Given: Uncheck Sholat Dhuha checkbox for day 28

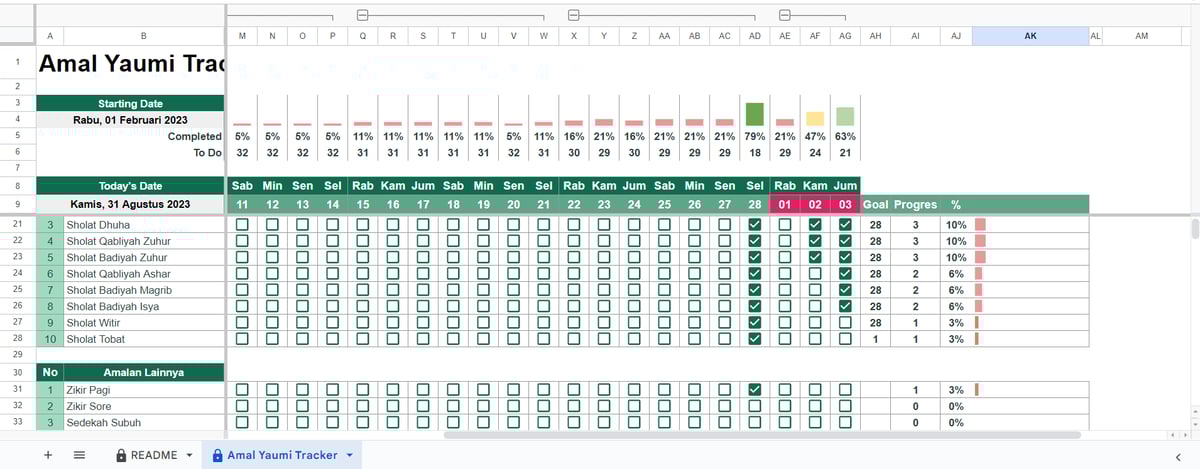Looking at the screenshot, I should coord(755,225).
